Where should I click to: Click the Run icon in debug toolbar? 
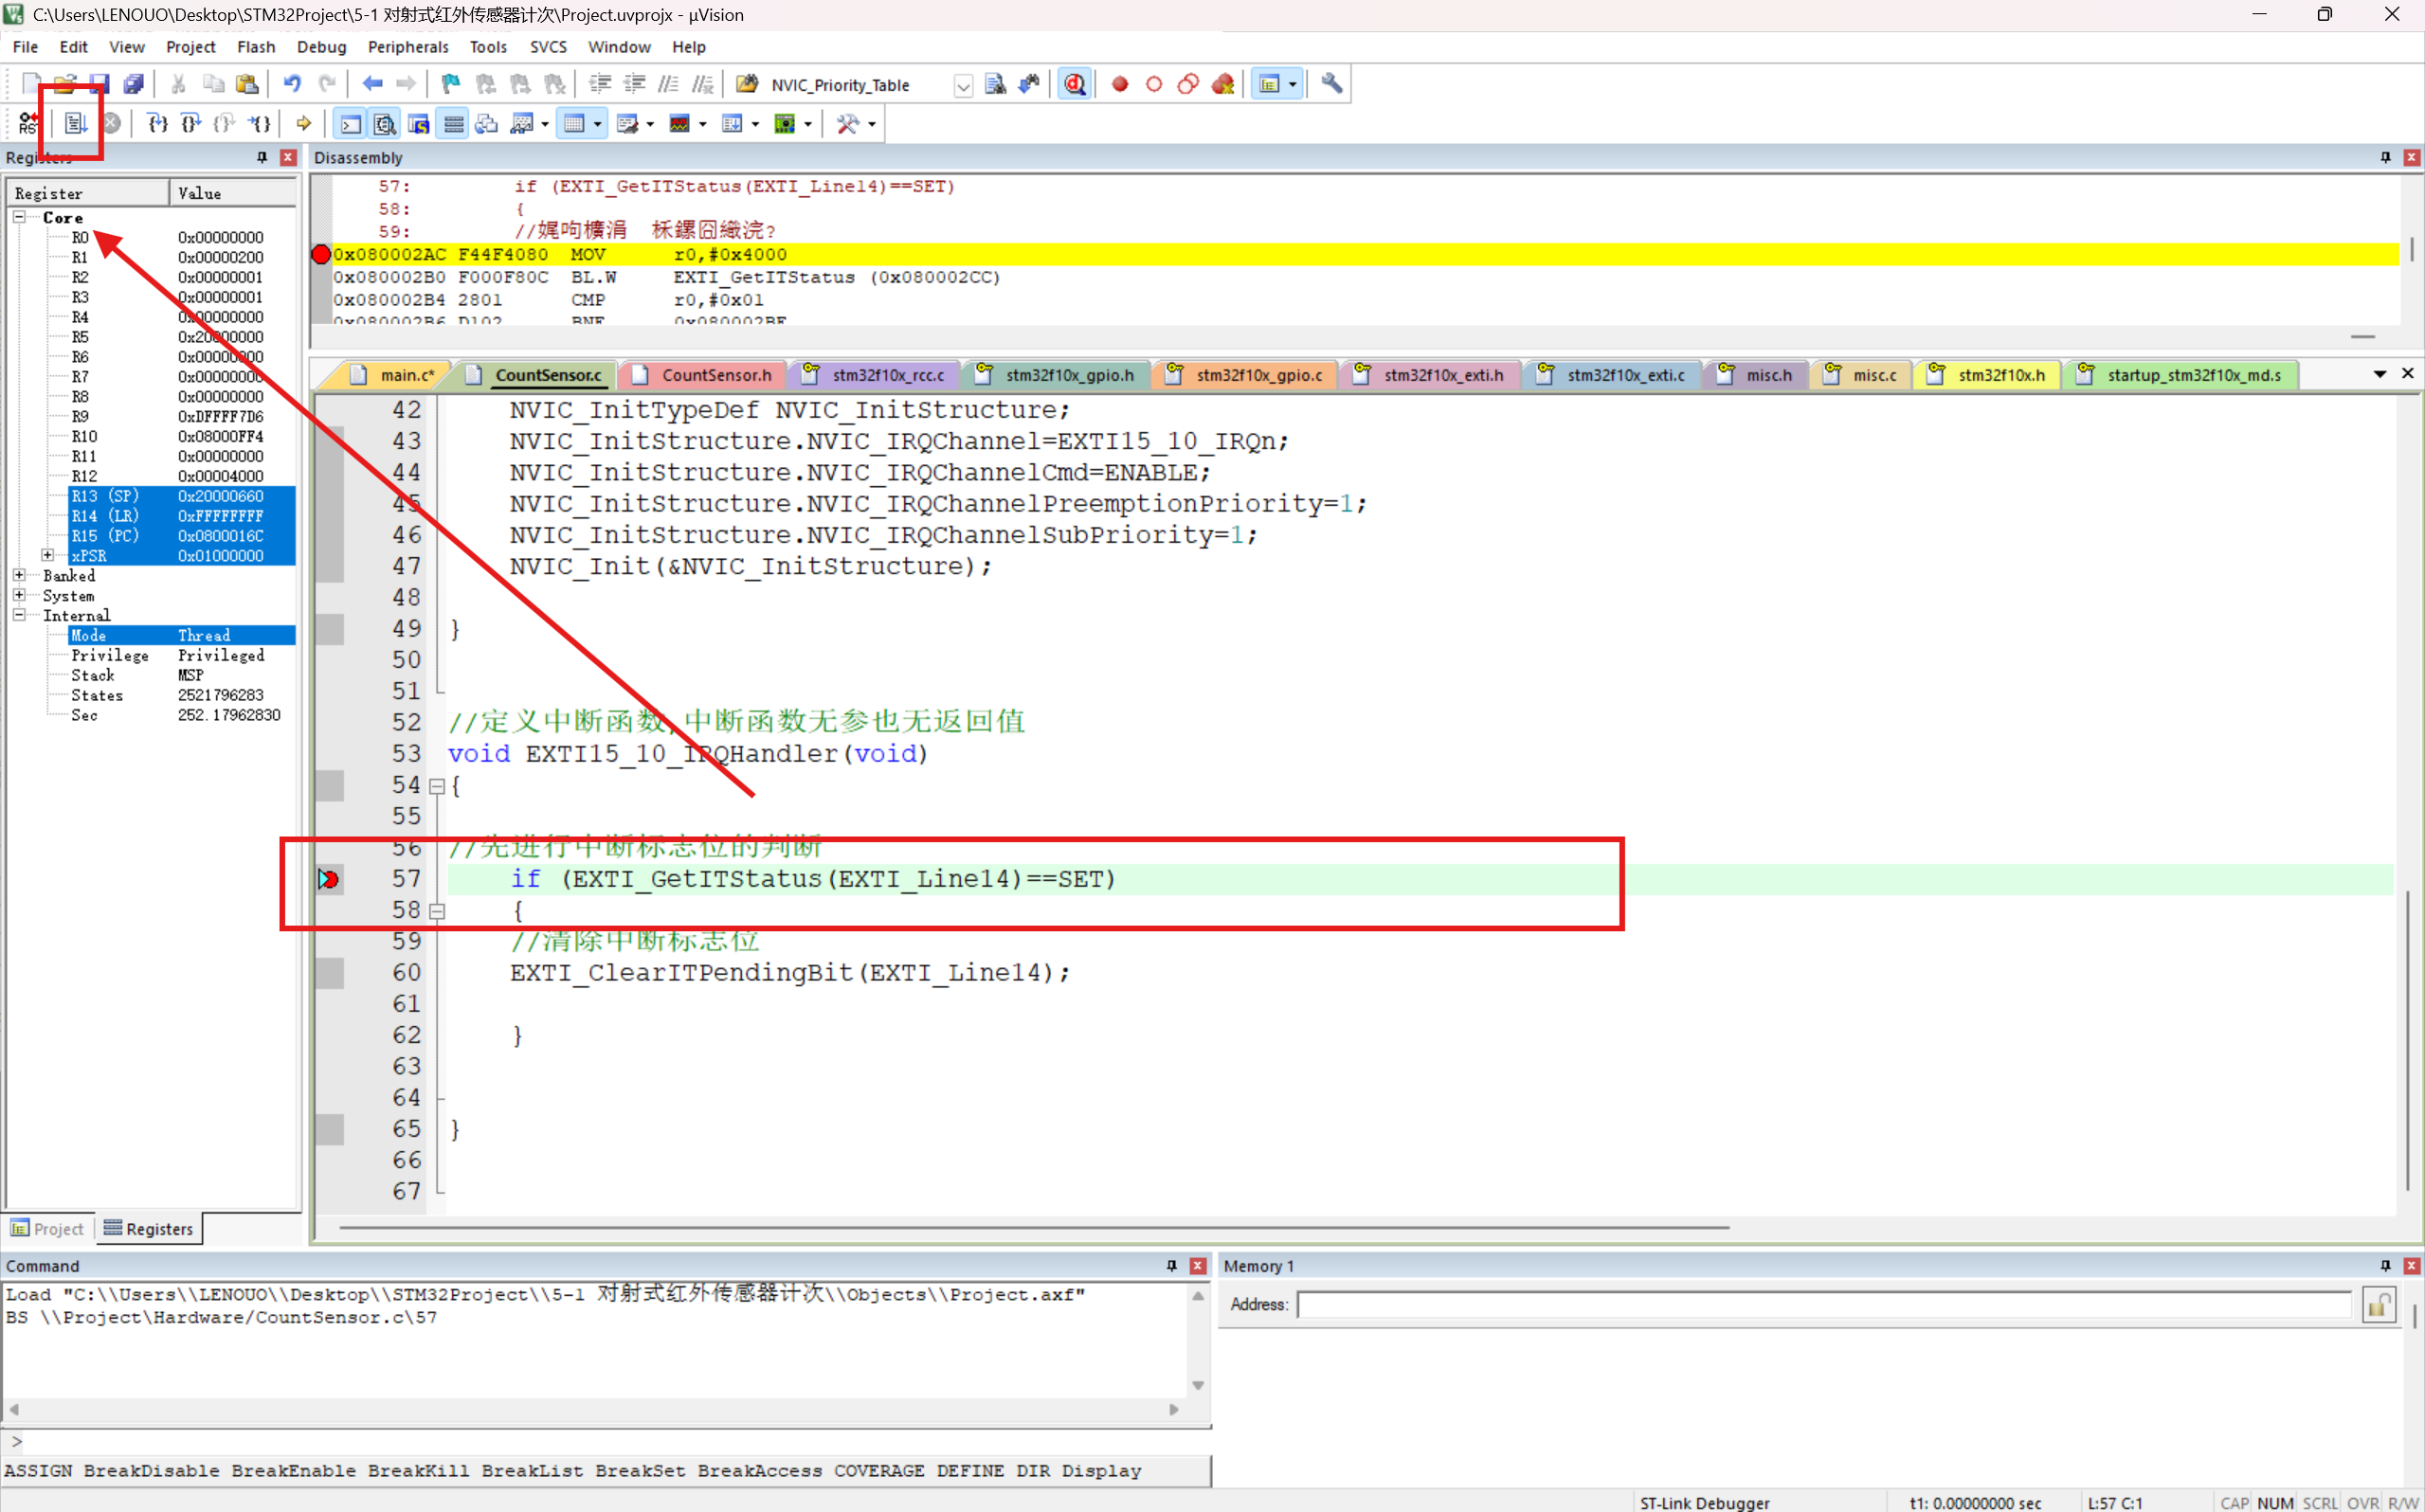tap(76, 123)
